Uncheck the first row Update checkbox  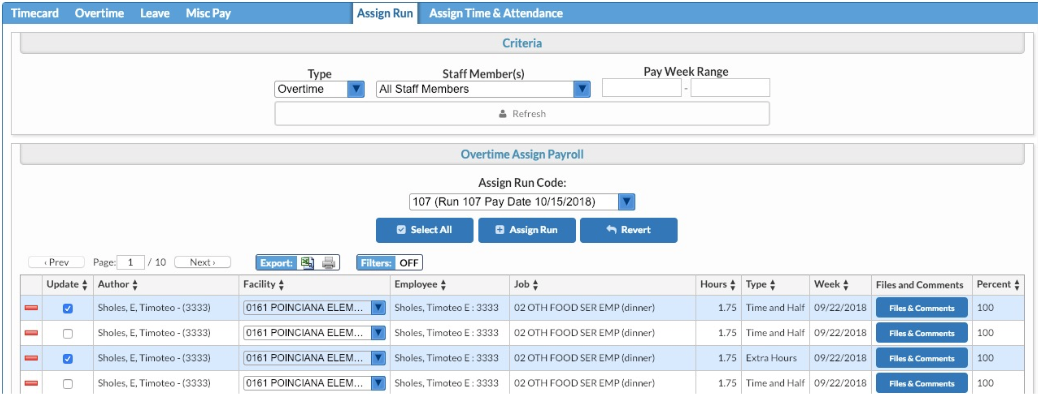click(x=68, y=308)
